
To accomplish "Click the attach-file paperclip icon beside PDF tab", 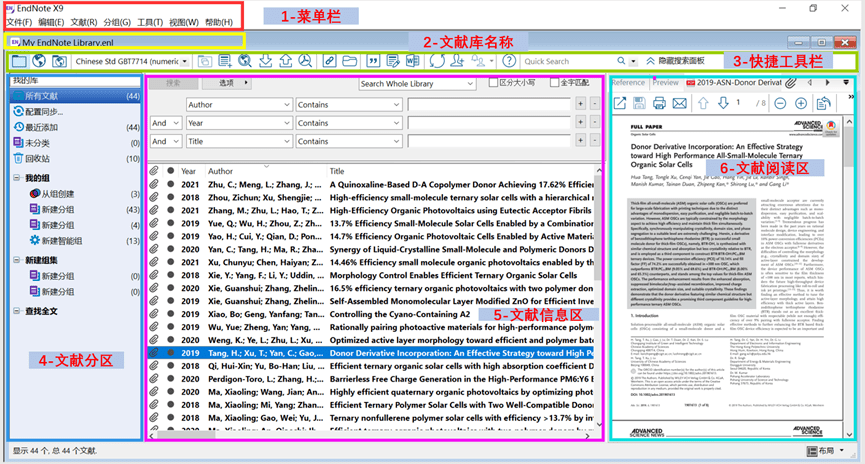I will (x=791, y=83).
